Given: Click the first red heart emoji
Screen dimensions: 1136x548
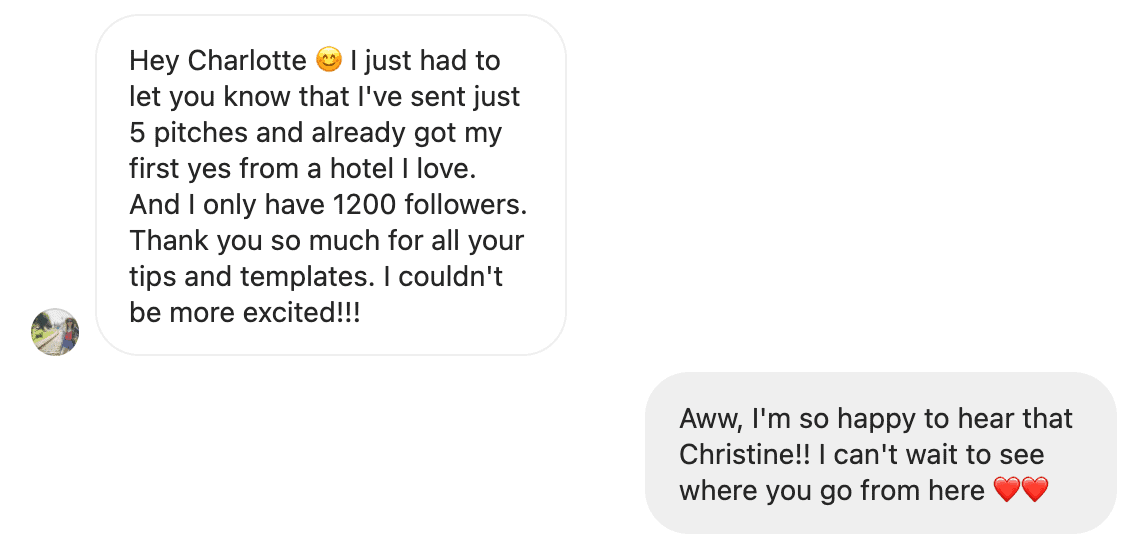Looking at the screenshot, I should coord(1006,490).
